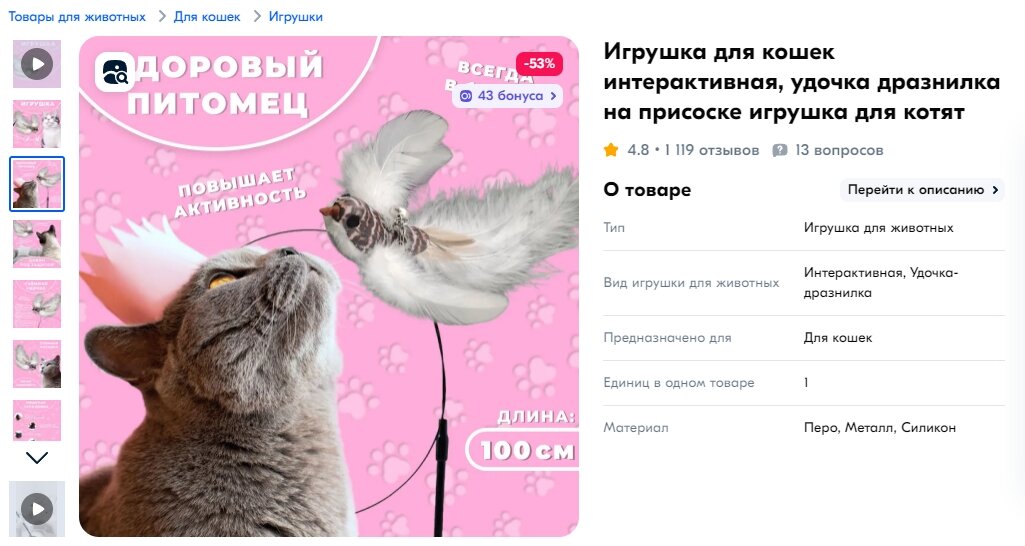Select the currently highlighted third thumbnail
Screen dimensions: 1025x546
37,184
